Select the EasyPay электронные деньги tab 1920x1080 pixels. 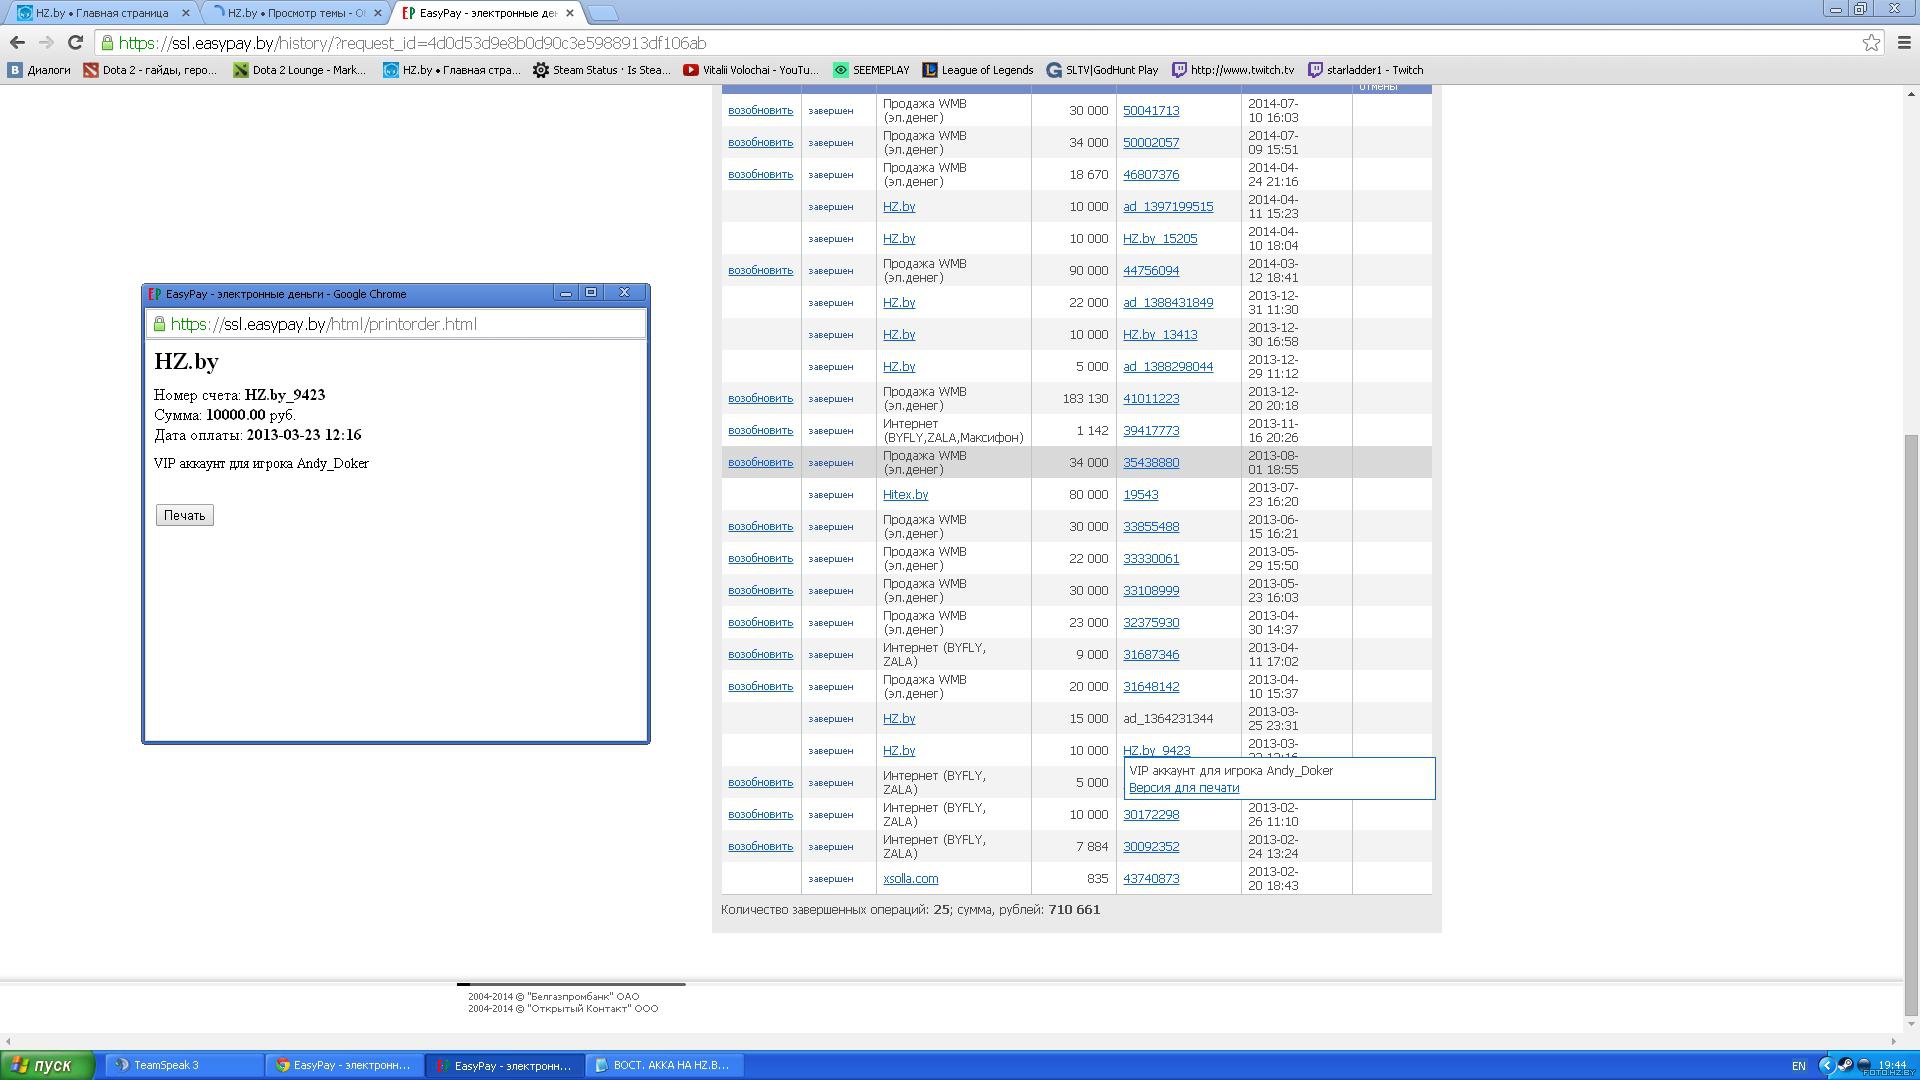tap(486, 13)
